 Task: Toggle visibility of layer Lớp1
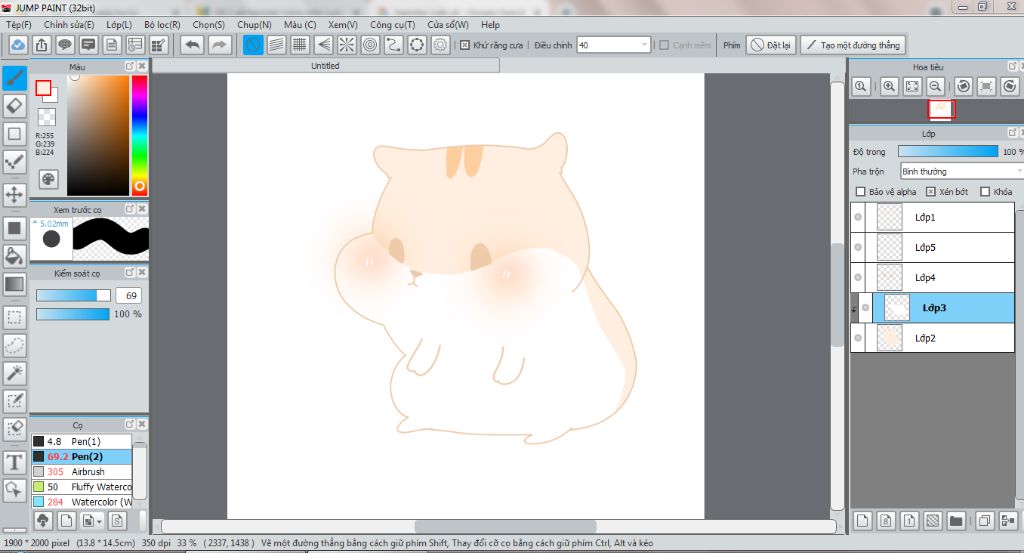click(858, 217)
